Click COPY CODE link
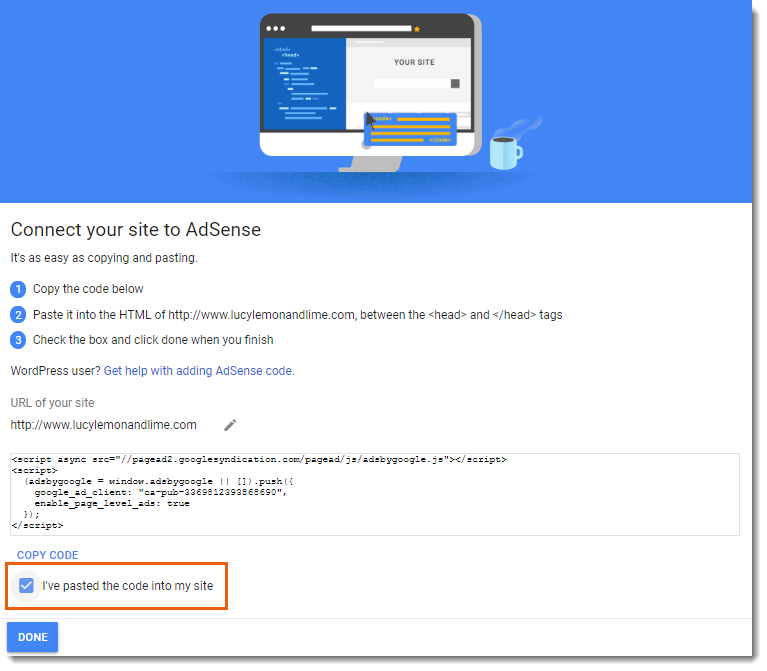The height and width of the screenshot is (671, 767). [x=47, y=555]
